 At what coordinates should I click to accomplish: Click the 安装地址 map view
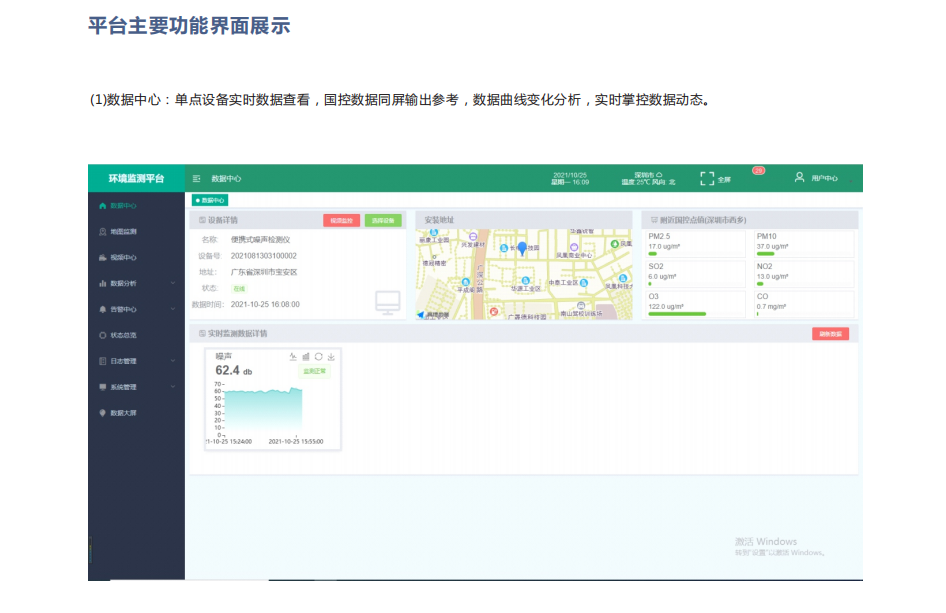tap(524, 274)
